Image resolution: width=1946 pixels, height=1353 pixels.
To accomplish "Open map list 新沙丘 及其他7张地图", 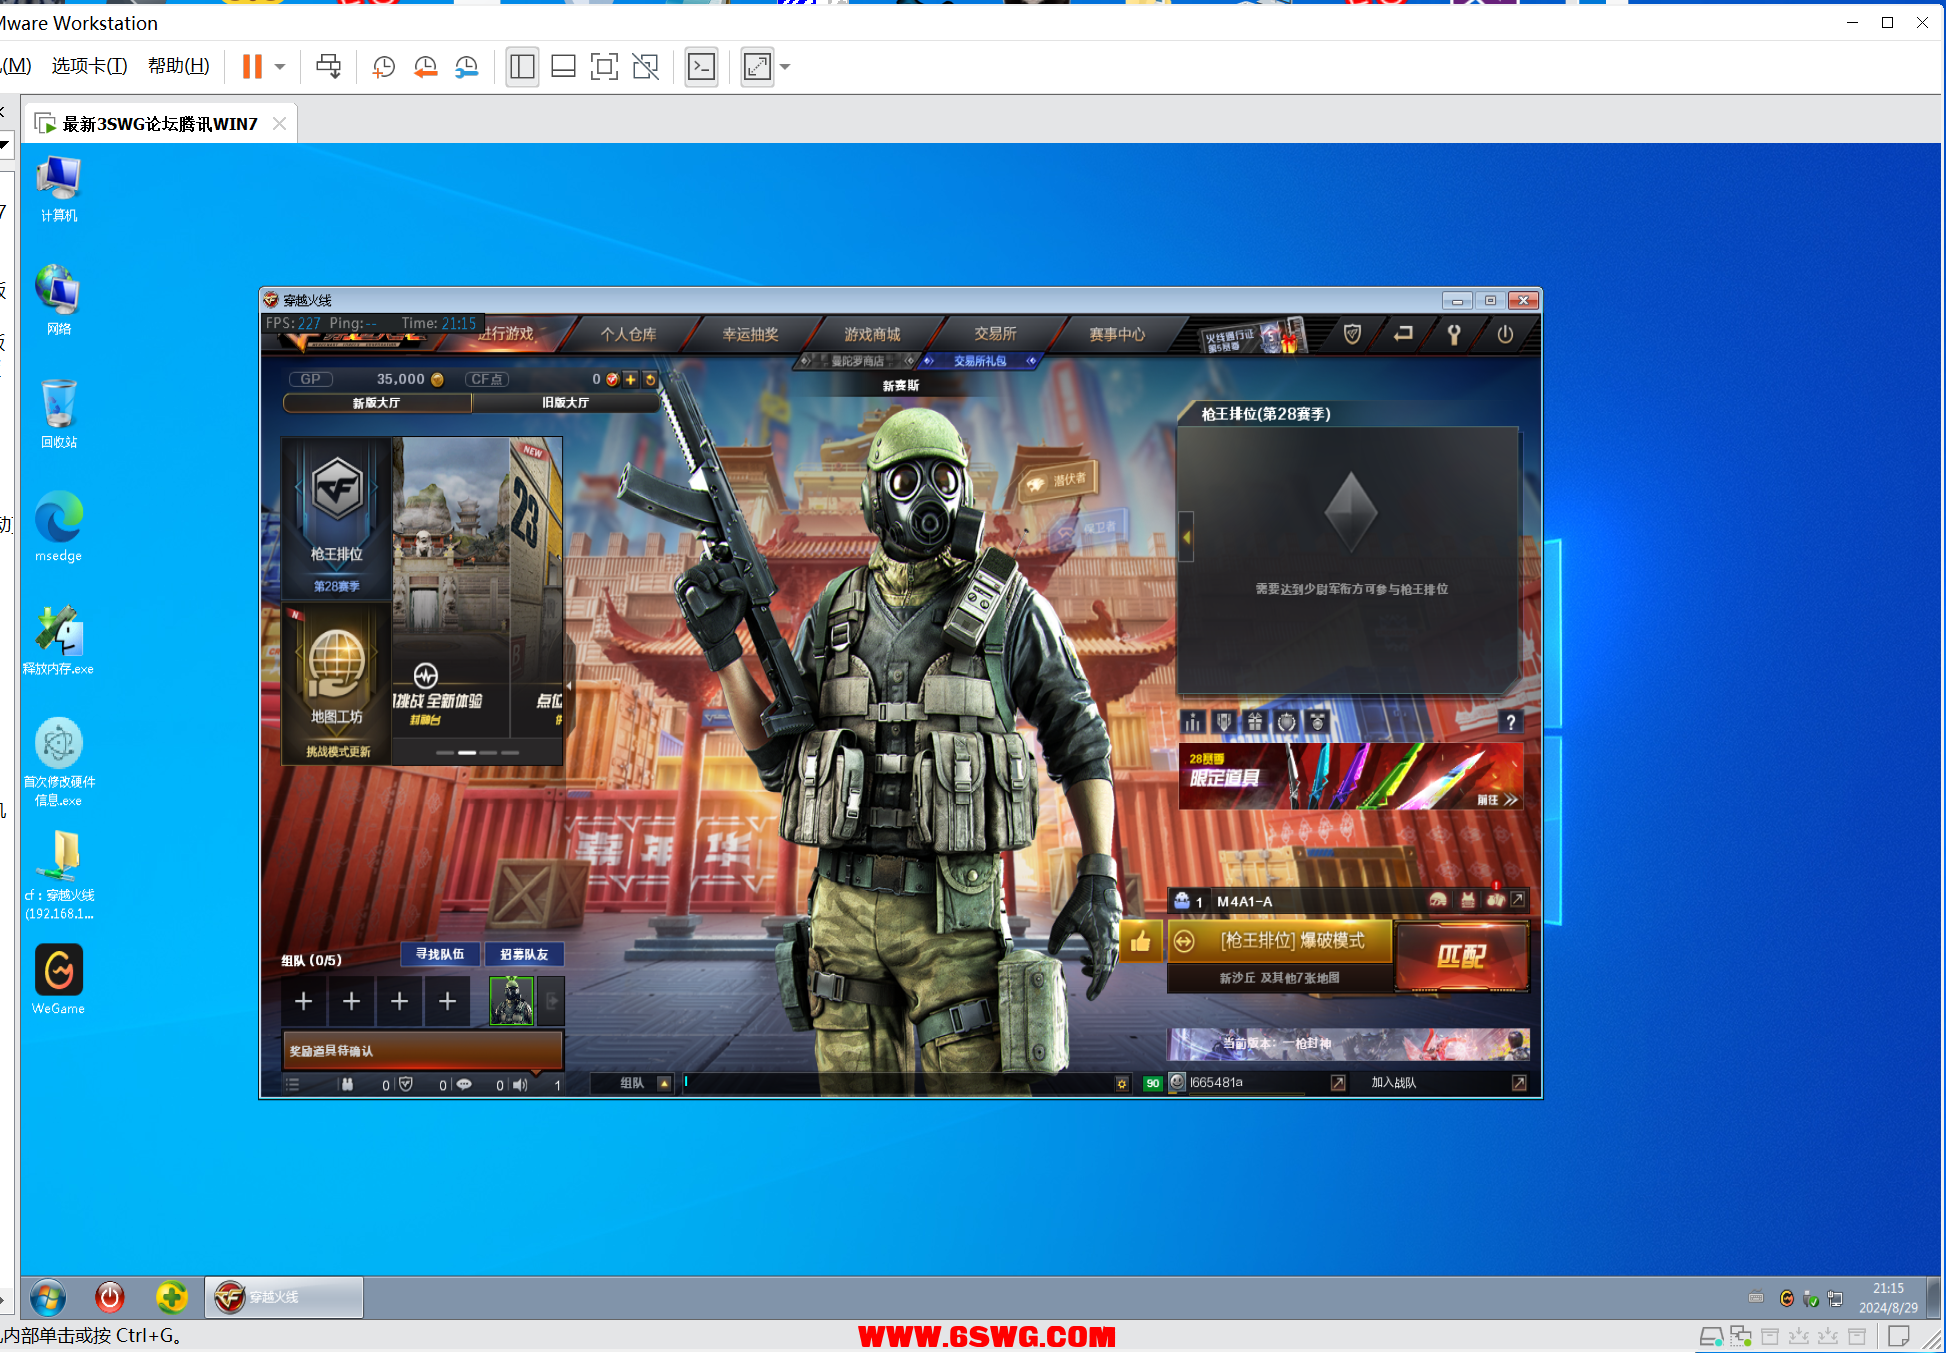I will point(1280,978).
